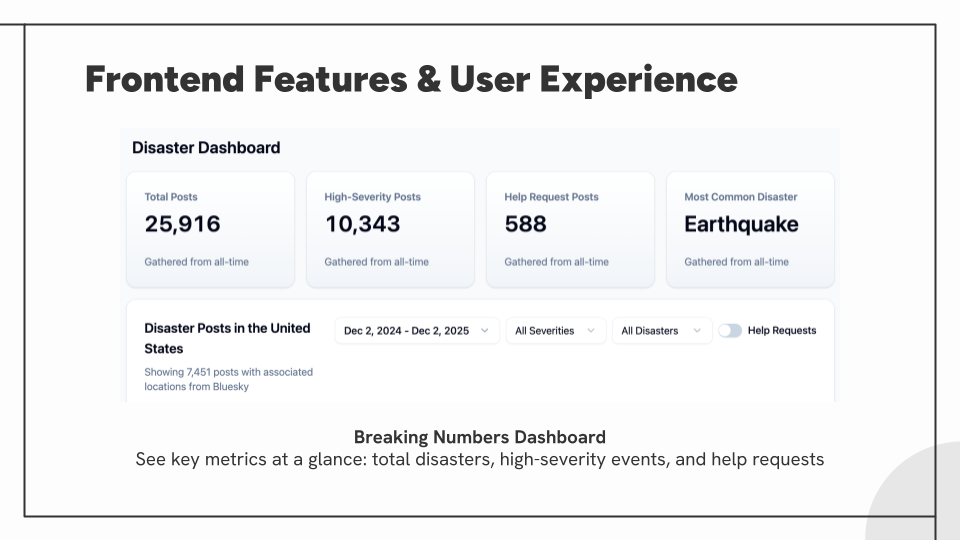
Task: Select the Total Posts card
Action: [x=210, y=230]
